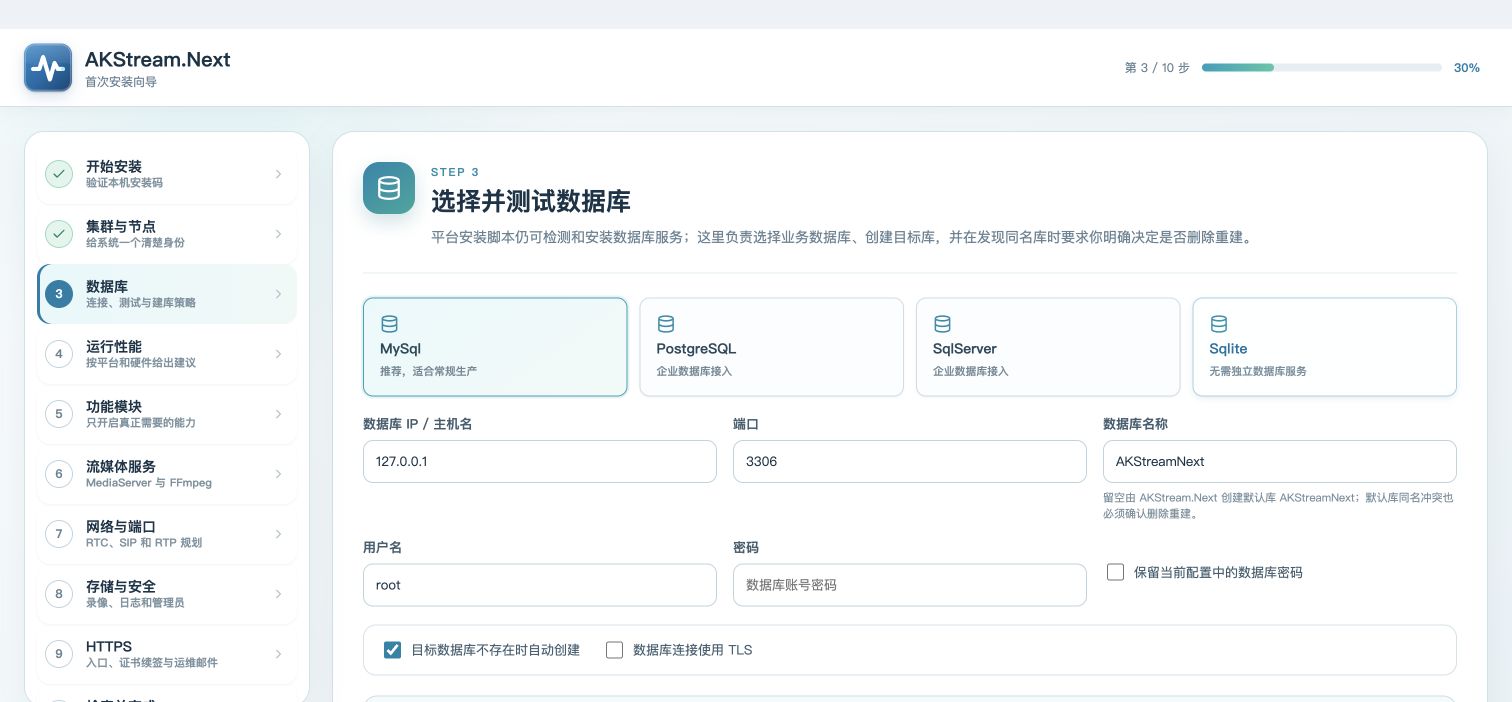Click the step 3 number badge

[x=59, y=294]
